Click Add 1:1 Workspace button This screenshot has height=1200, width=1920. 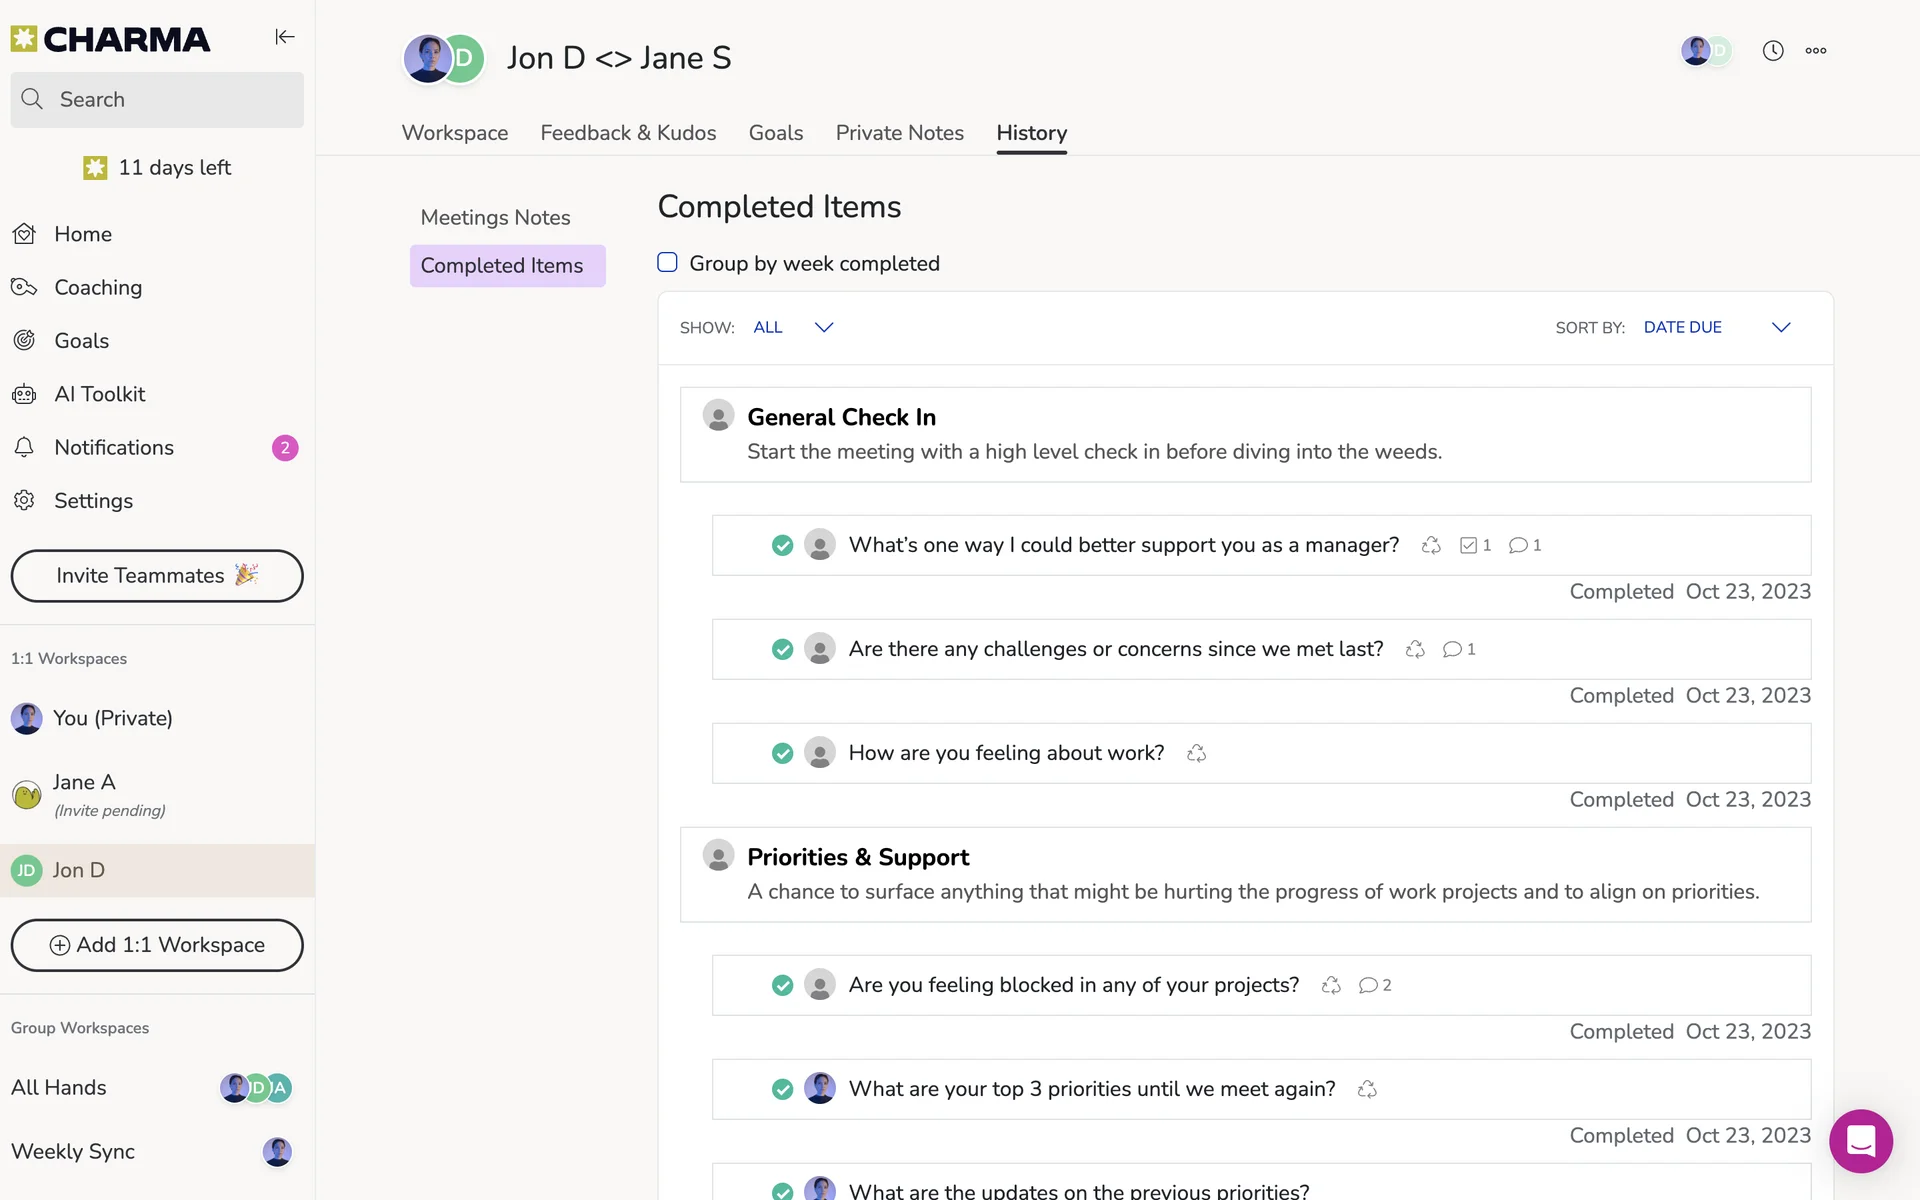157,945
